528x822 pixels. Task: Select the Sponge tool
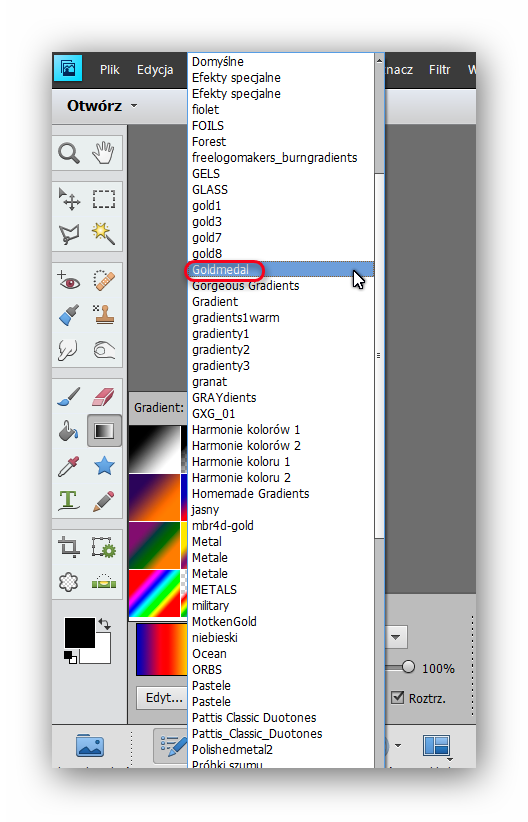click(x=104, y=350)
